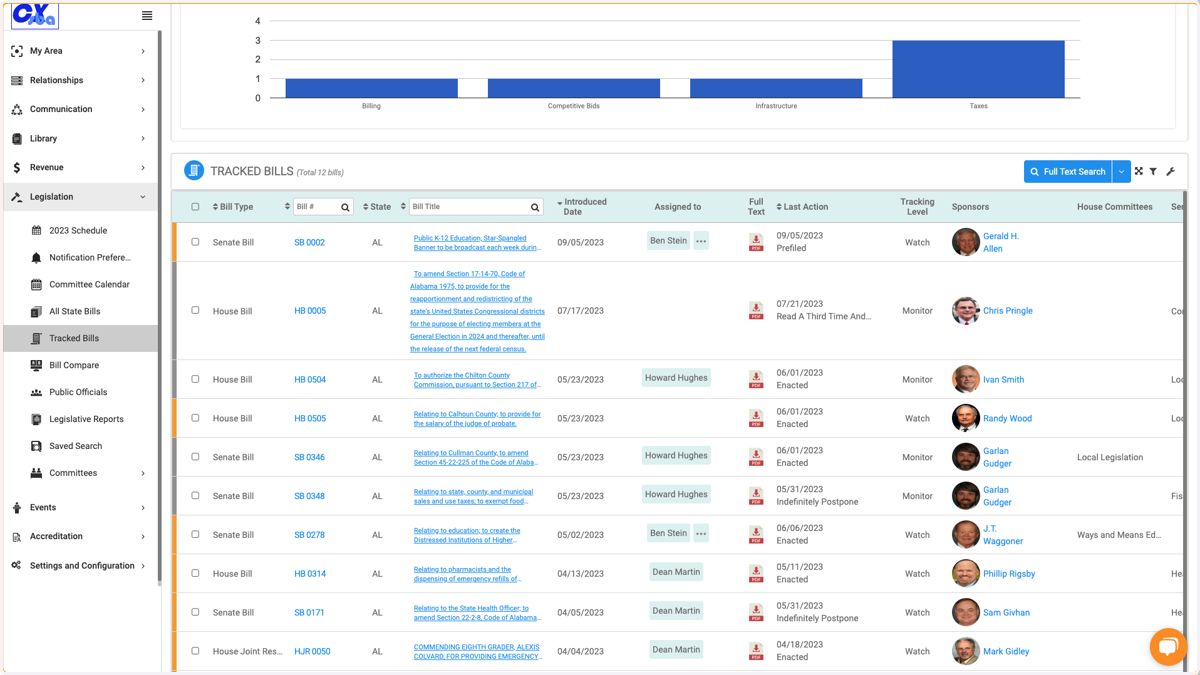Click the filter funnel icon
Image resolution: width=1200 pixels, height=675 pixels.
tap(1153, 172)
